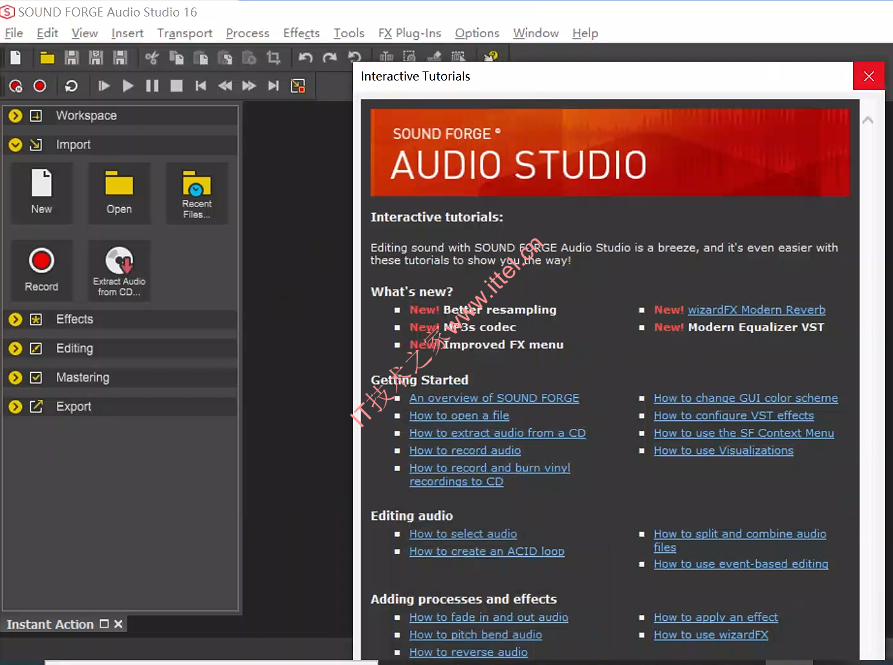The height and width of the screenshot is (665, 893).
Task: Click the Save disk icon in the toolbar
Action: point(72,58)
